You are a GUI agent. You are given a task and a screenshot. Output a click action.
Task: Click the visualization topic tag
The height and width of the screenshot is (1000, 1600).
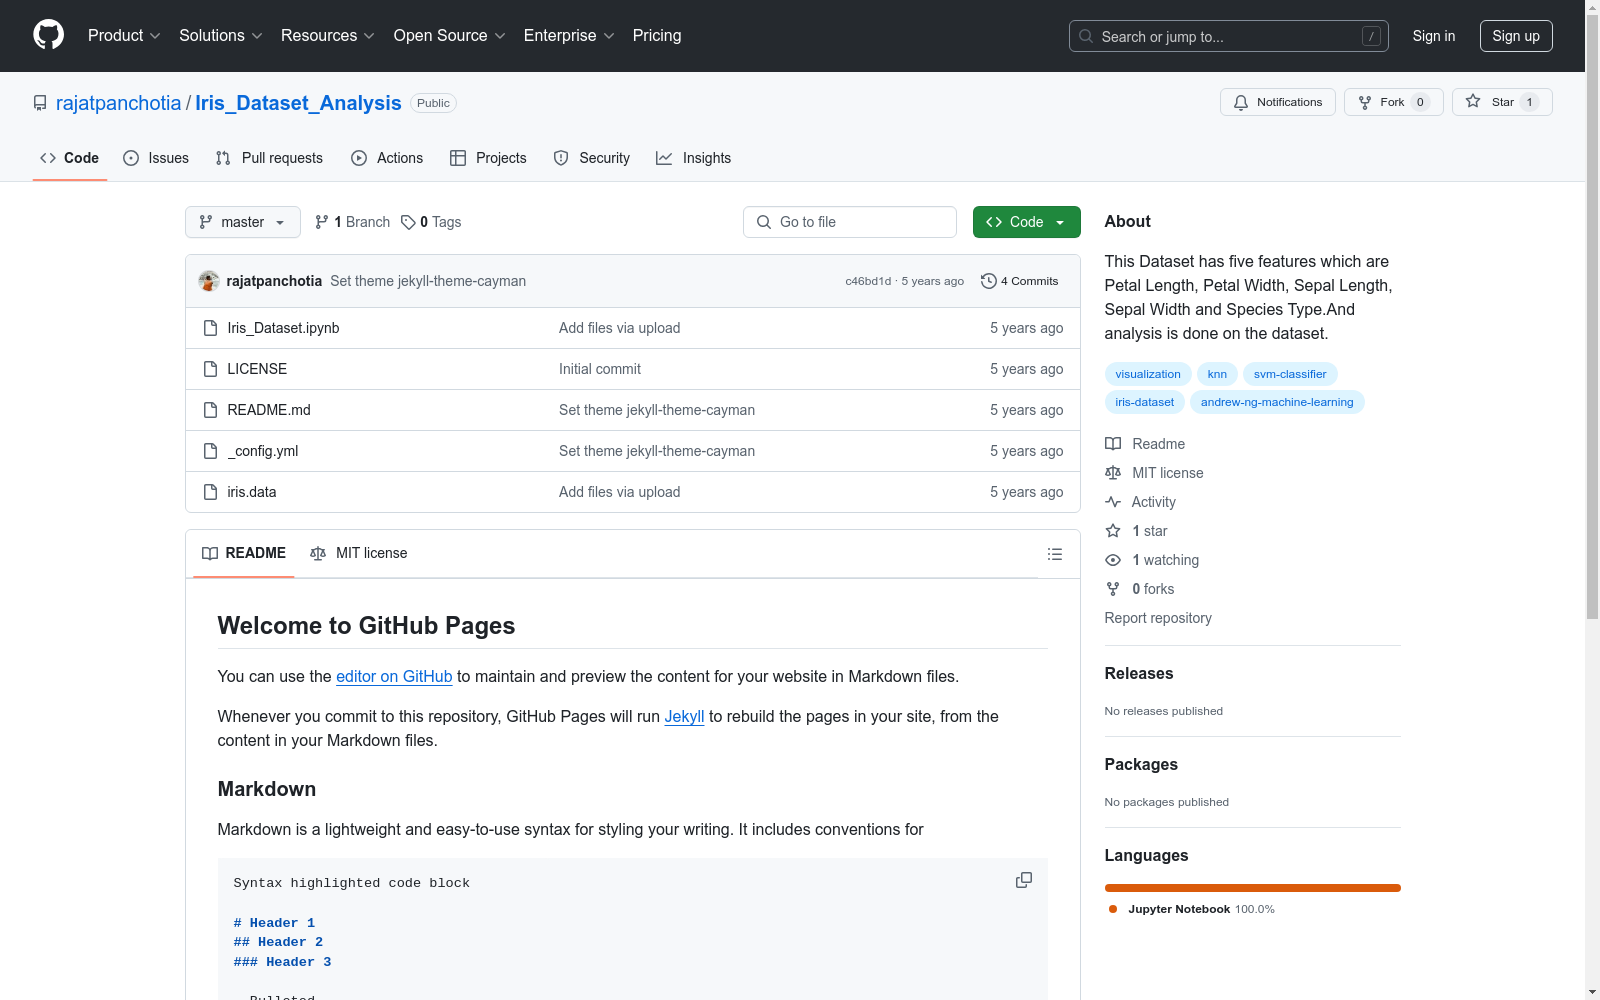[x=1148, y=374]
